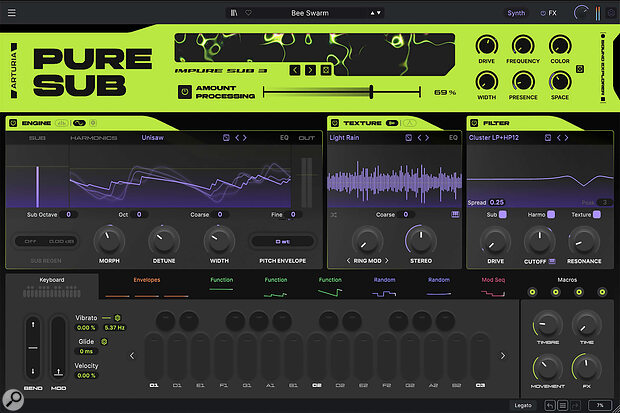Screen dimensions: 620x413
Task: Toggle the Texture filter routing switch
Action: 597,214
